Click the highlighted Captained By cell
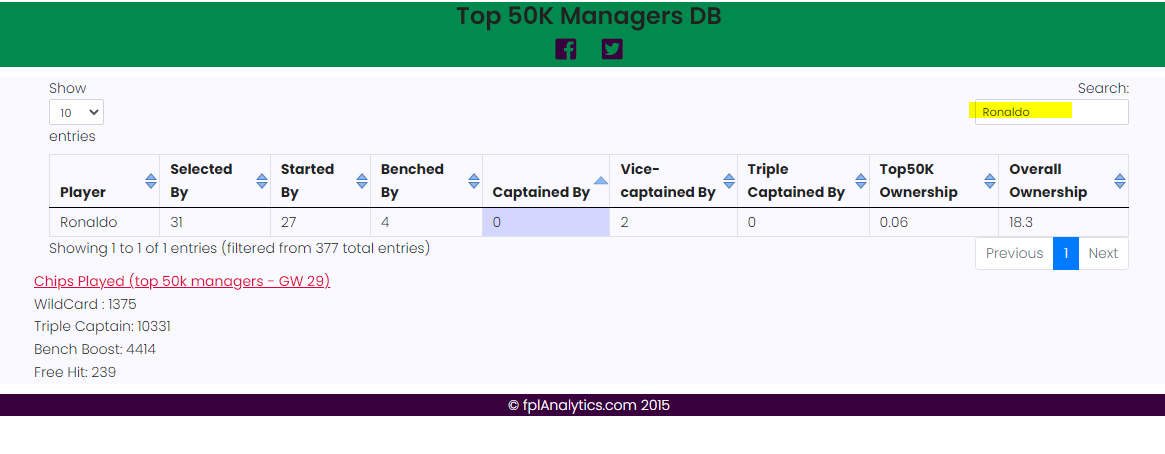This screenshot has width=1165, height=454. click(546, 222)
